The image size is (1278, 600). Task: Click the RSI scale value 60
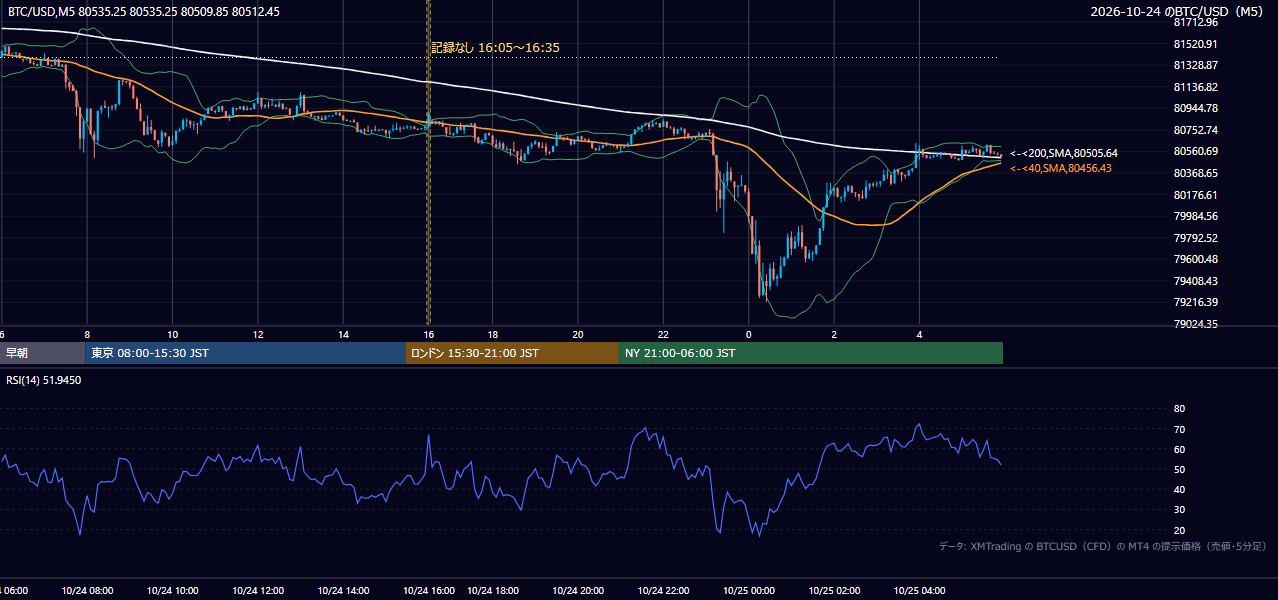tap(1179, 449)
